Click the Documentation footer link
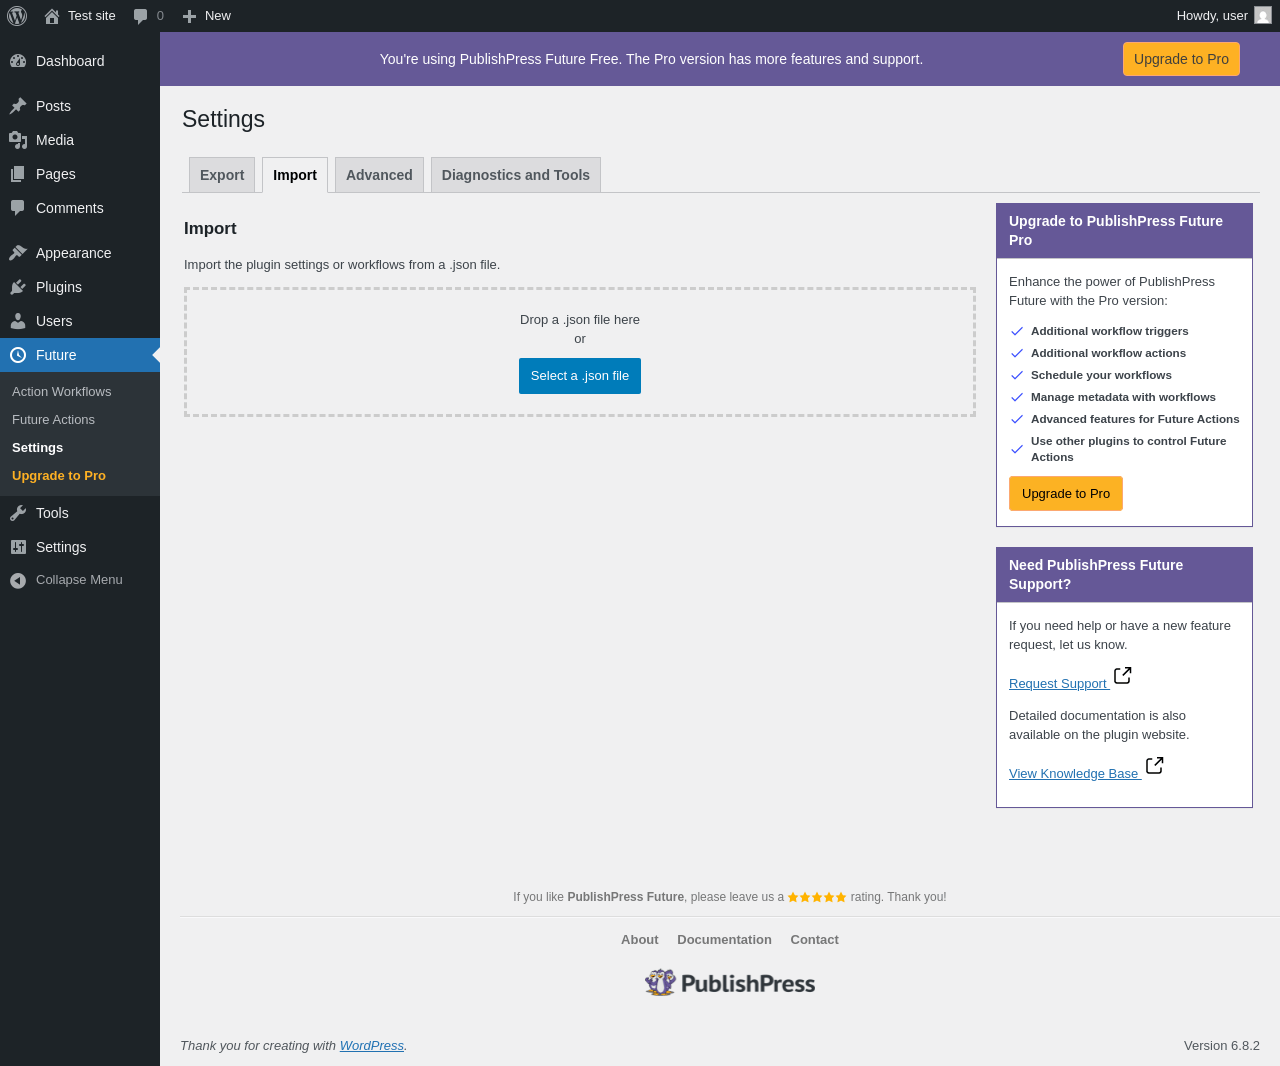 (x=724, y=940)
